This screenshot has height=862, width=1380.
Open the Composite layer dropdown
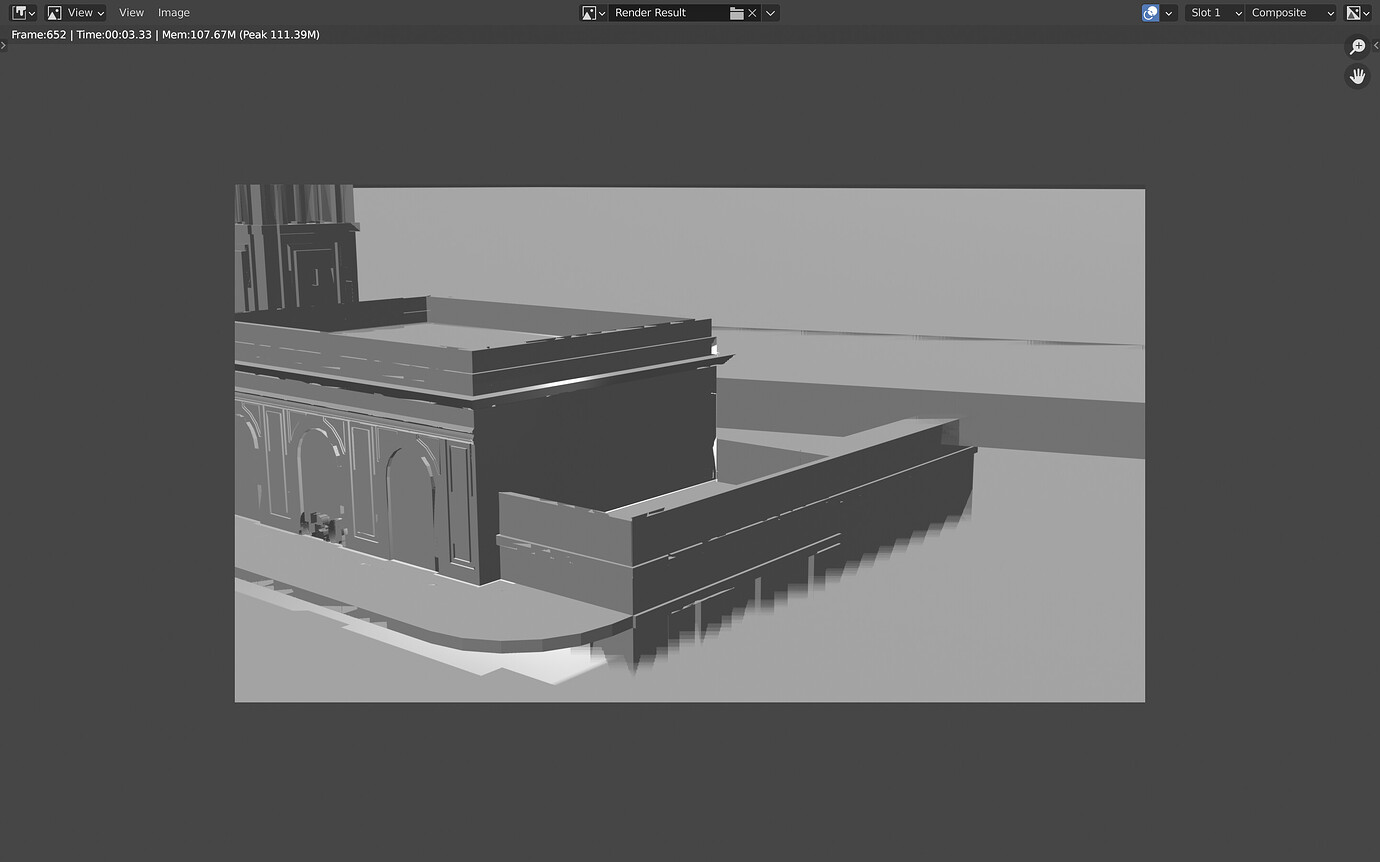pyautogui.click(x=1291, y=13)
